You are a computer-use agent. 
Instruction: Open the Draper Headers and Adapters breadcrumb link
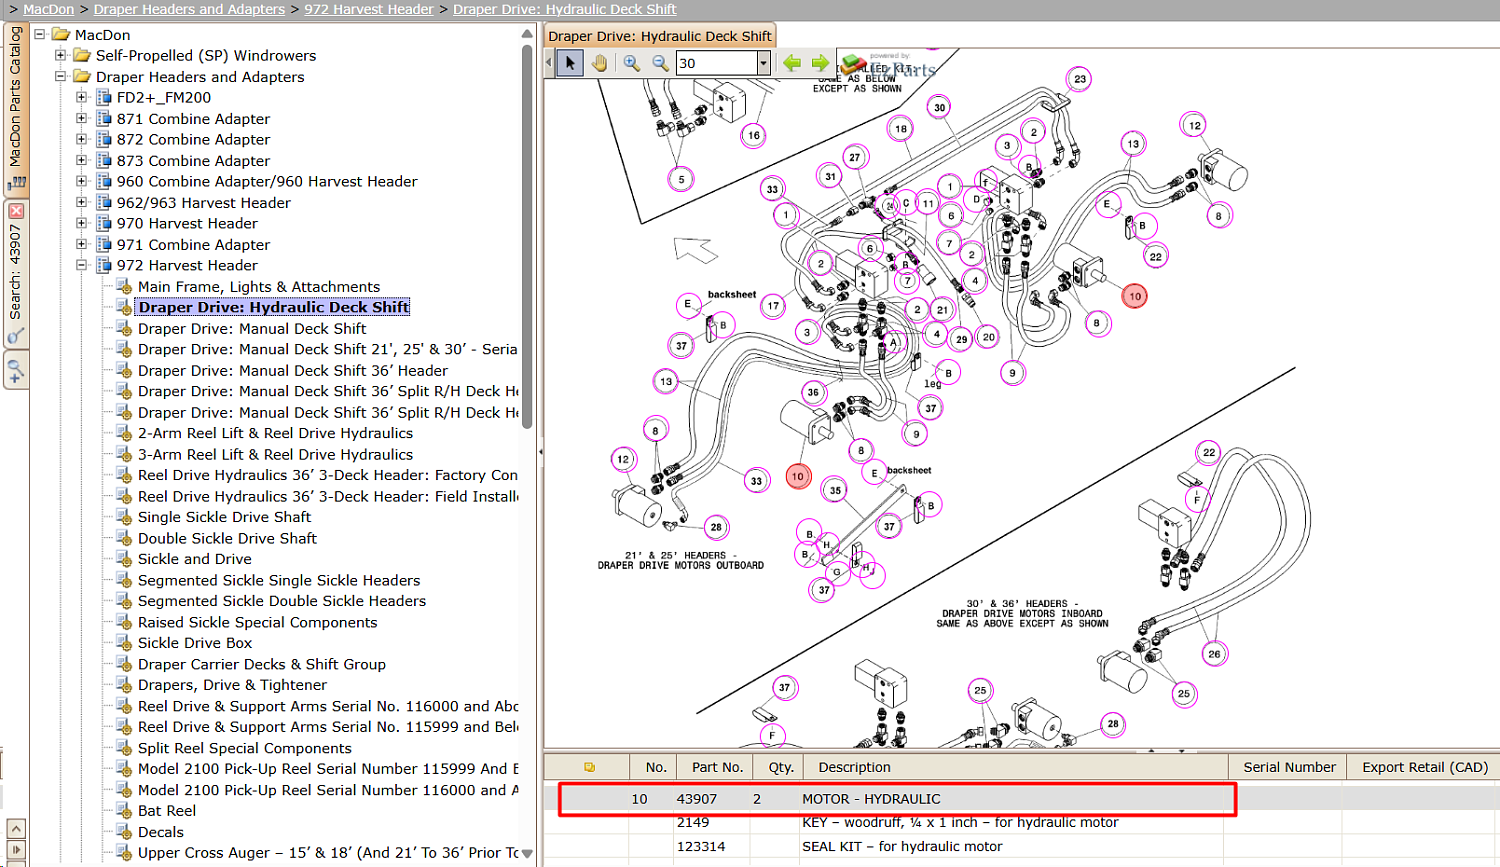(x=189, y=9)
